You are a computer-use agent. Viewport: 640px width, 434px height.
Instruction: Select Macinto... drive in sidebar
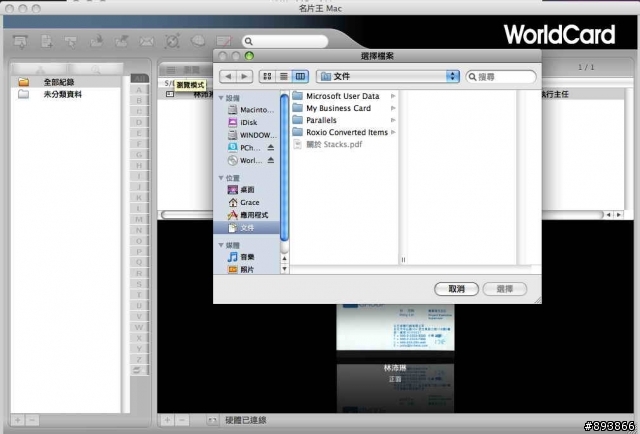pyautogui.click(x=252, y=110)
